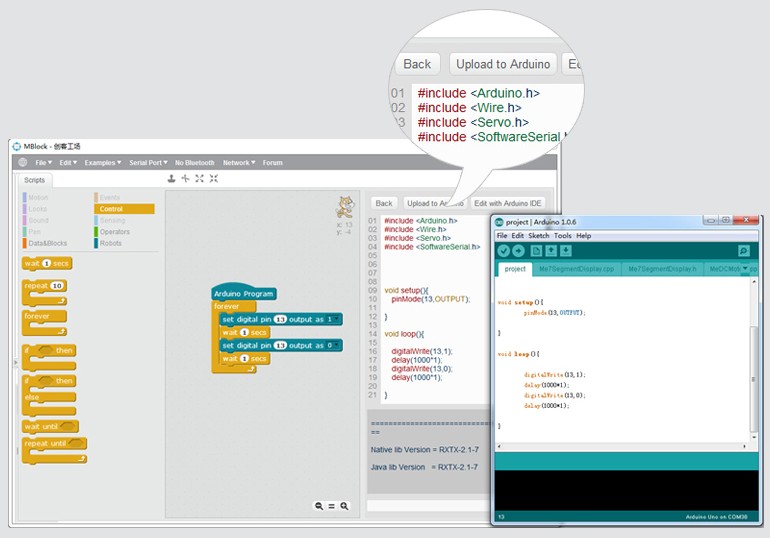This screenshot has width=770, height=538.
Task: Click the stamp duplicate tool icon
Action: coord(171,178)
